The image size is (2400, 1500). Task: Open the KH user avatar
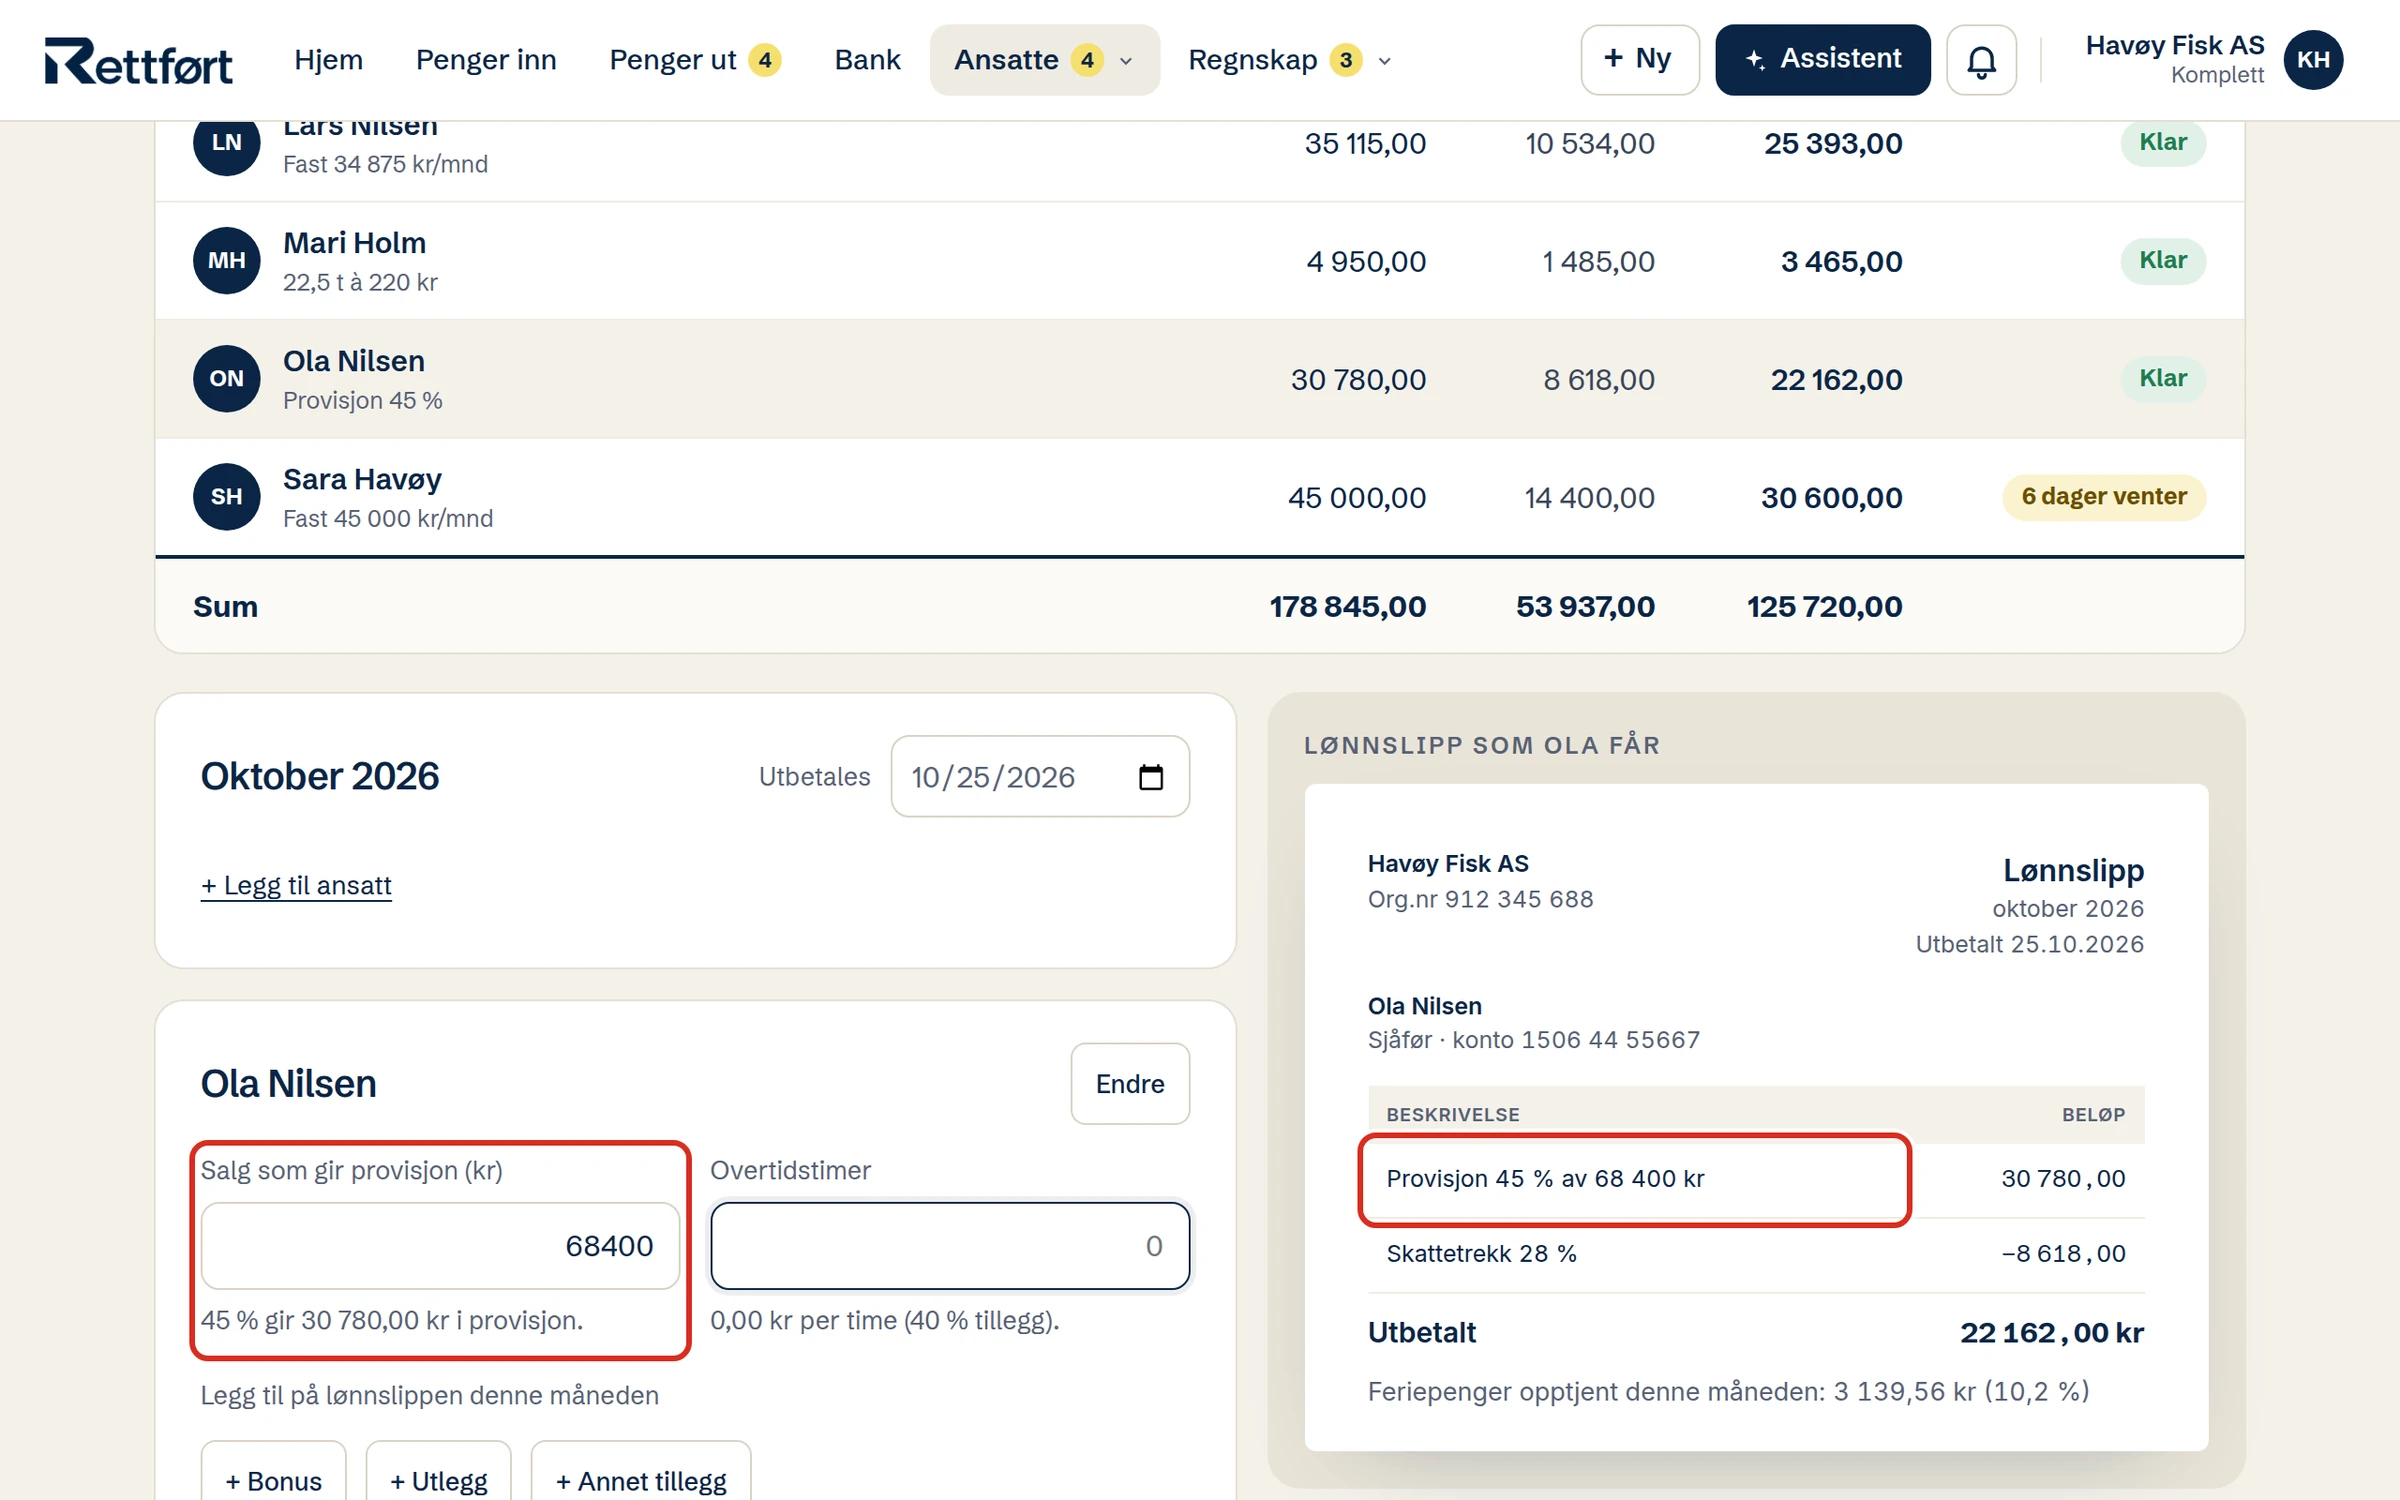pyautogui.click(x=2313, y=60)
